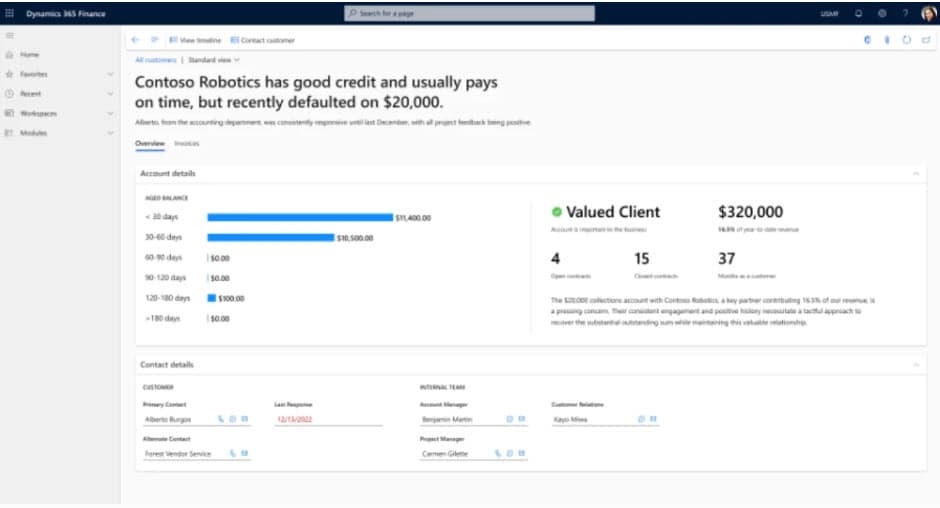Click the Carmen Gilette project manager name

click(x=445, y=453)
